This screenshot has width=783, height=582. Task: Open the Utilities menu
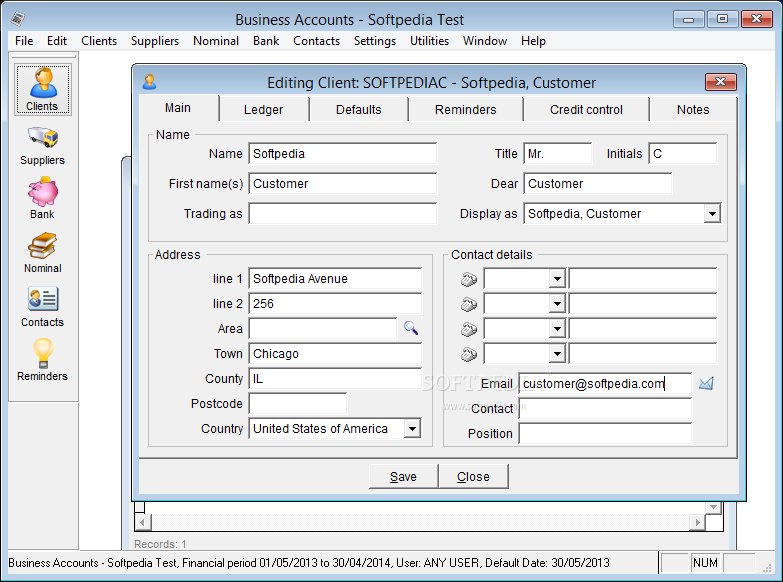pyautogui.click(x=429, y=41)
